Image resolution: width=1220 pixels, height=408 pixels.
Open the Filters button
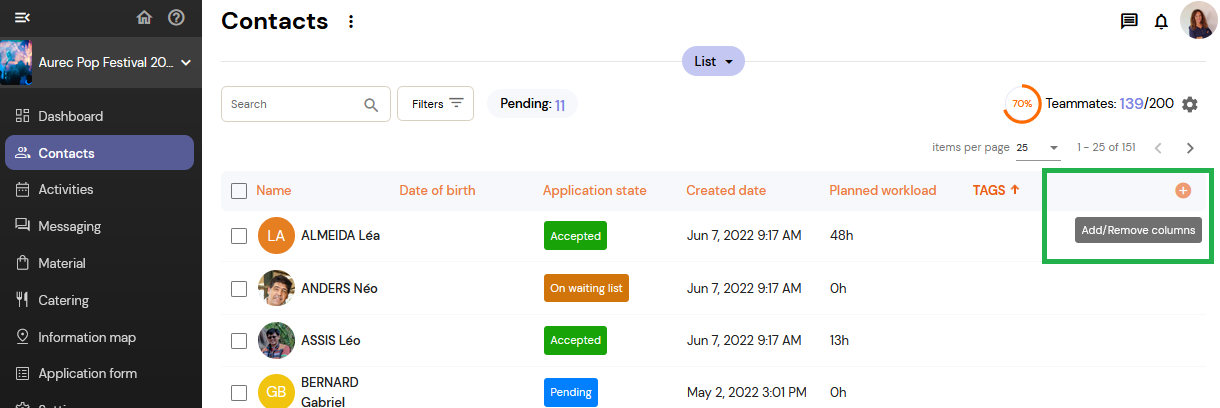pyautogui.click(x=435, y=103)
